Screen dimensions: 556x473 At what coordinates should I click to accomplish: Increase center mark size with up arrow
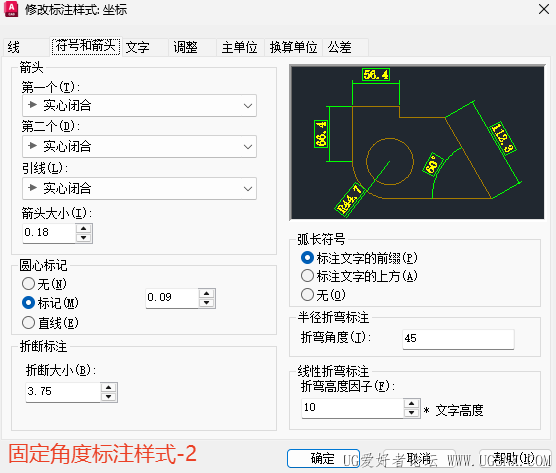[207, 294]
